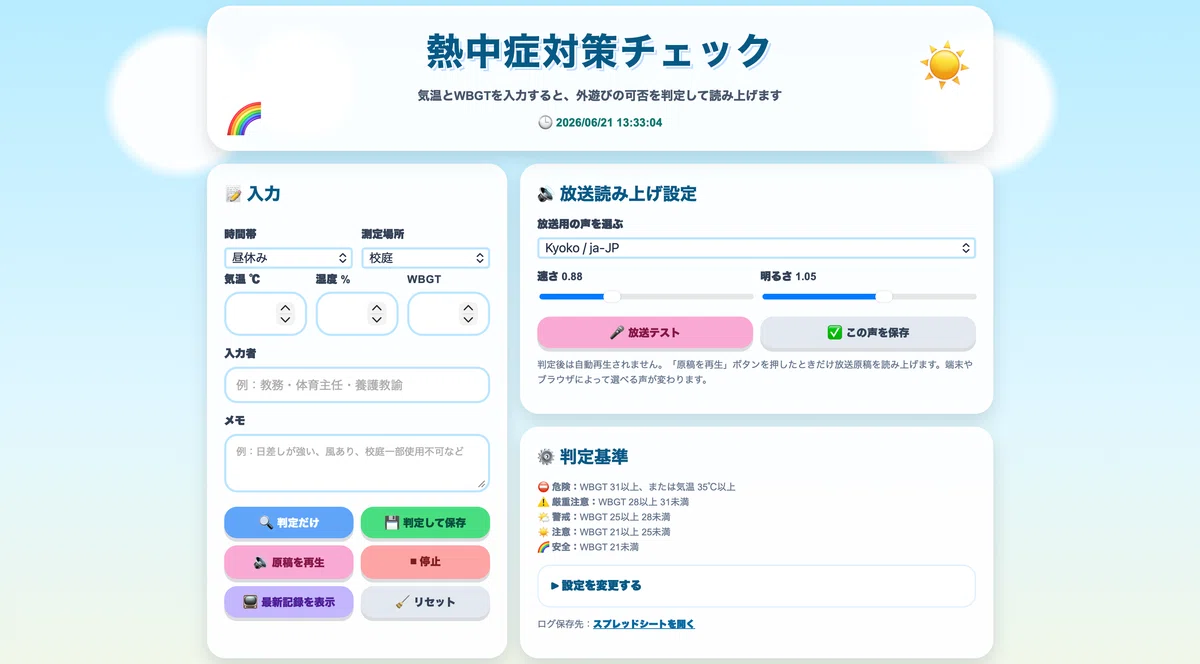Click the speaker icon in 放送読み上げ設定 heading
The height and width of the screenshot is (664, 1200).
pos(546,194)
